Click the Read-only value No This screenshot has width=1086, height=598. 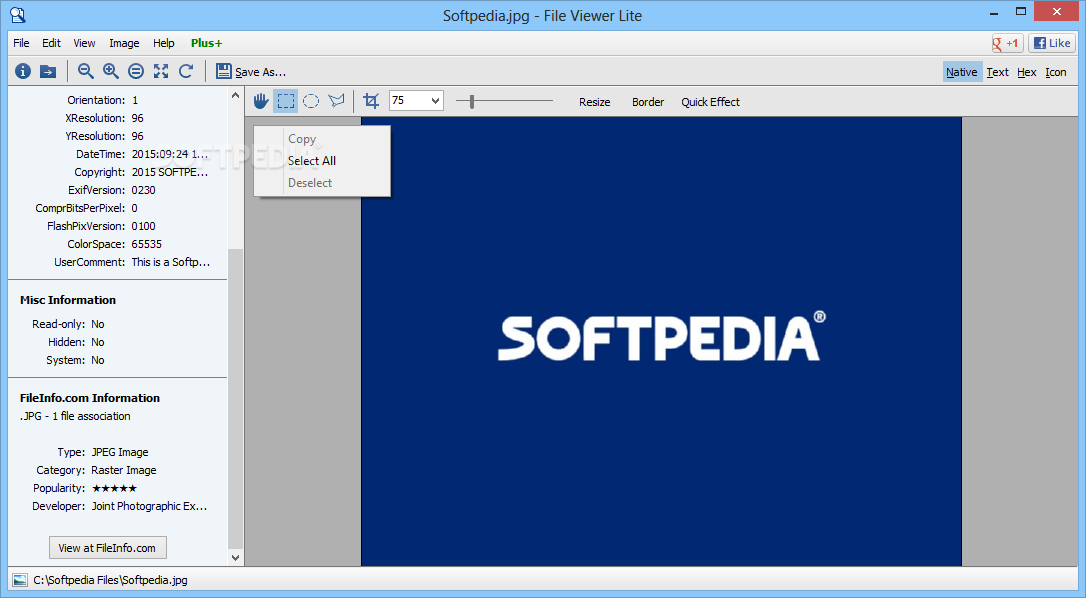click(98, 324)
